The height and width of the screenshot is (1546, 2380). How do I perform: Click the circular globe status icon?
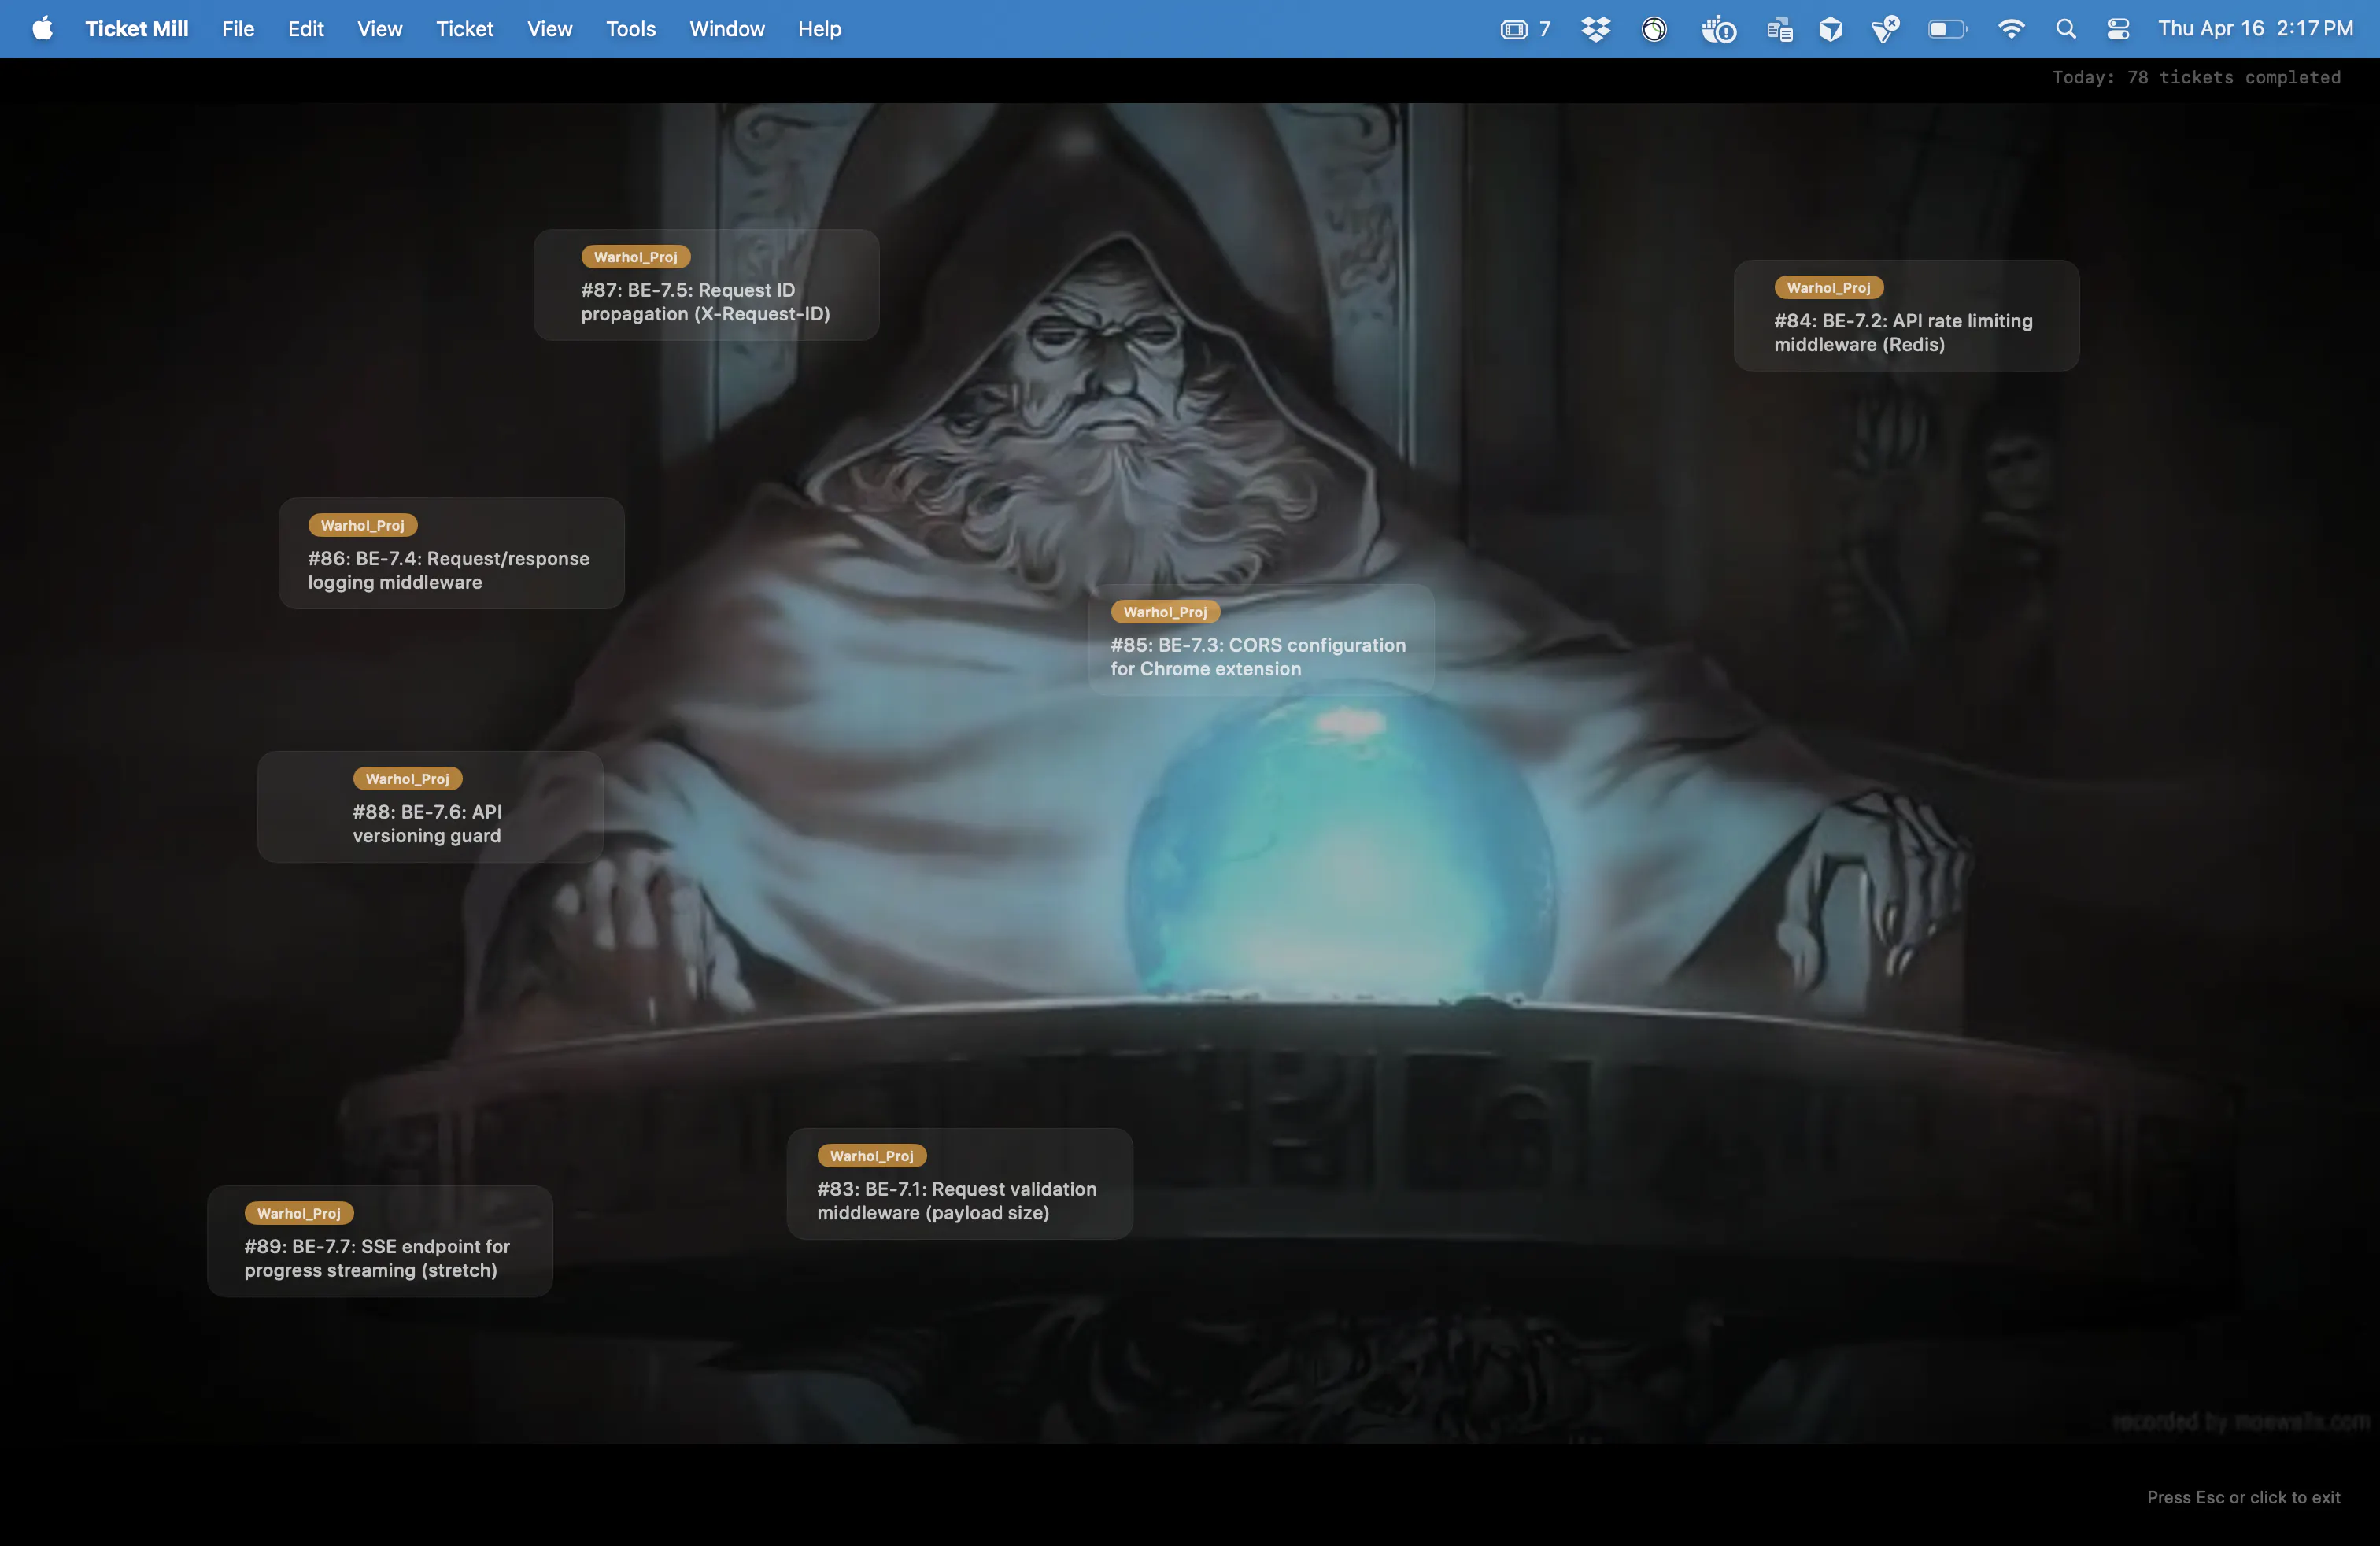1655,29
